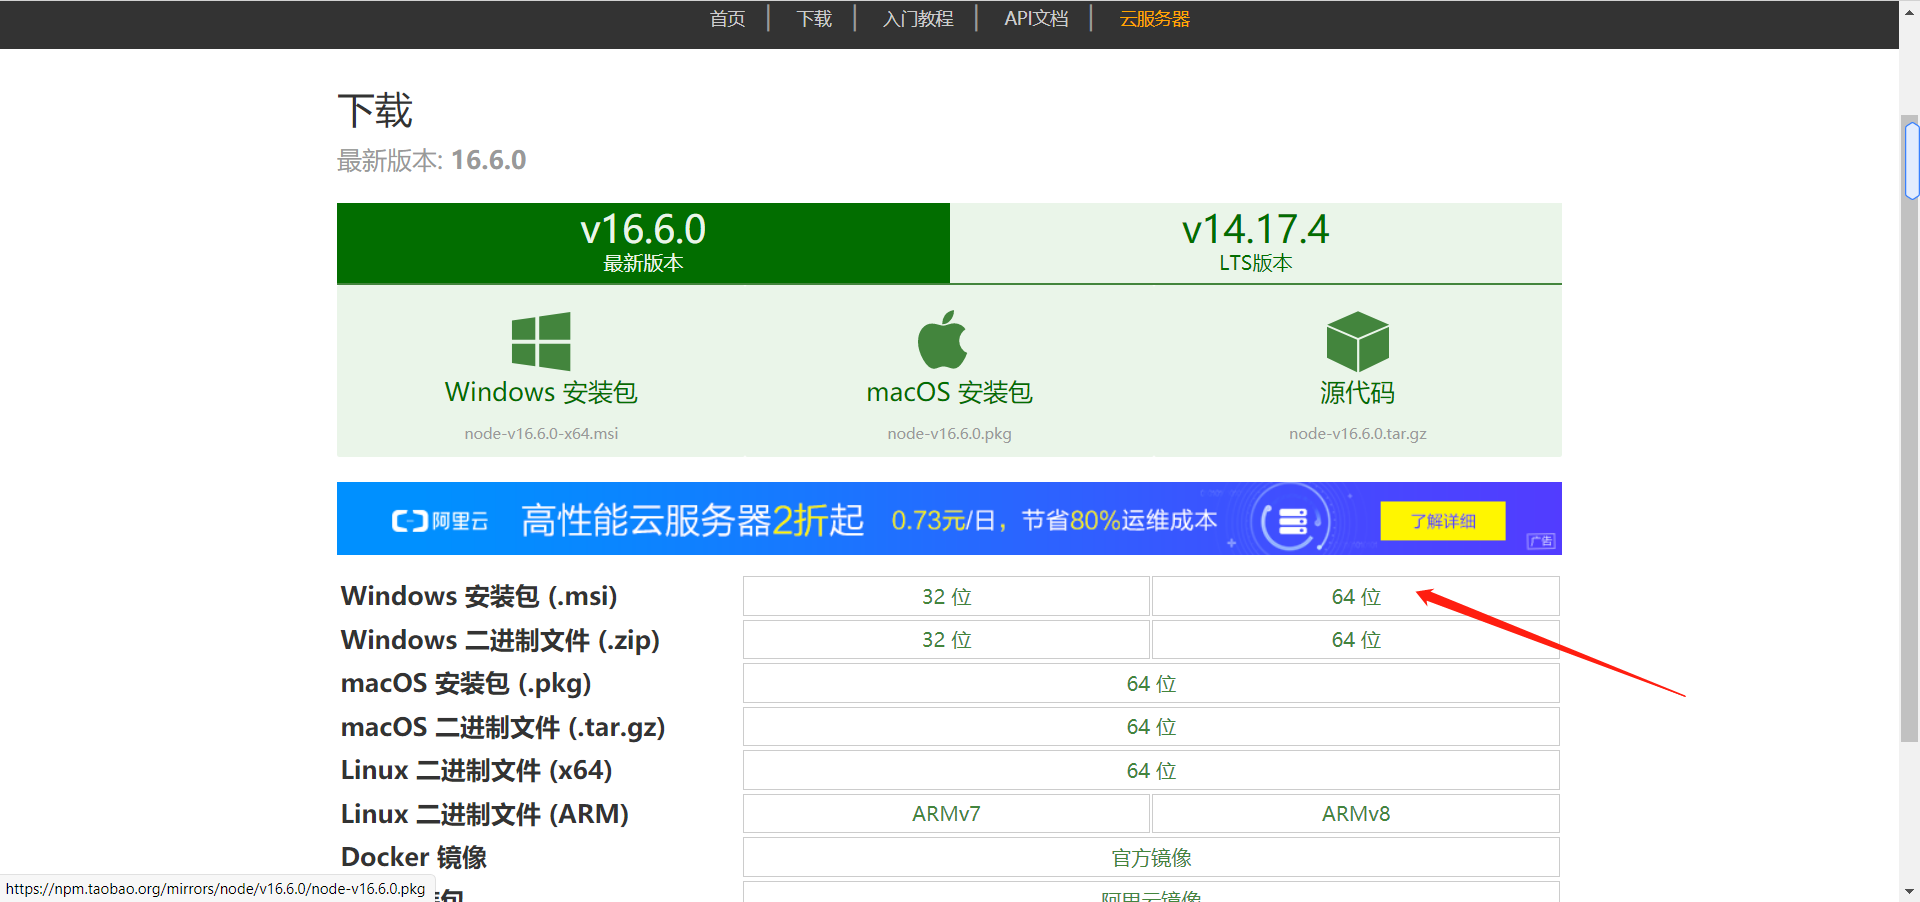Image resolution: width=1920 pixels, height=902 pixels.
Task: Click the scrollbar down arrow
Action: pos(1910,891)
